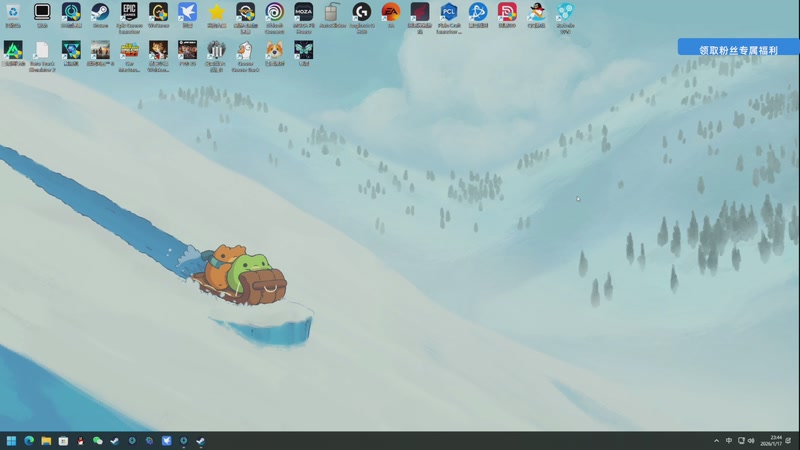Select the Epic Games Launcher desktop shortcut
The width and height of the screenshot is (800, 450).
129,18
